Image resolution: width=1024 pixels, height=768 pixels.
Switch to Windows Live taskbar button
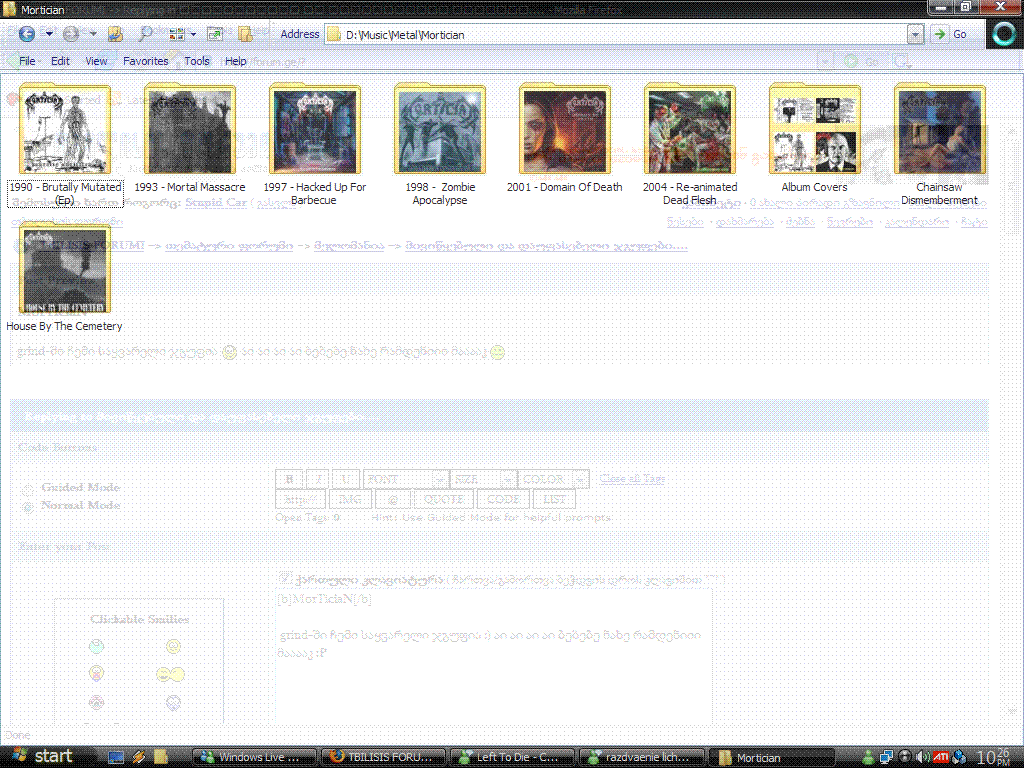[255, 757]
